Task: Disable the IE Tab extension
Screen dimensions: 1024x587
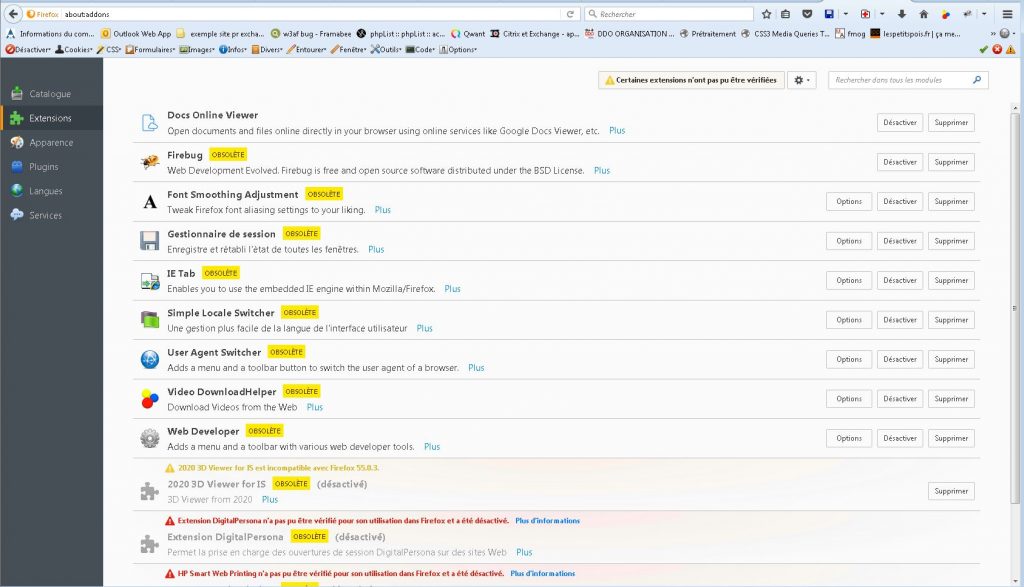Action: coord(899,281)
